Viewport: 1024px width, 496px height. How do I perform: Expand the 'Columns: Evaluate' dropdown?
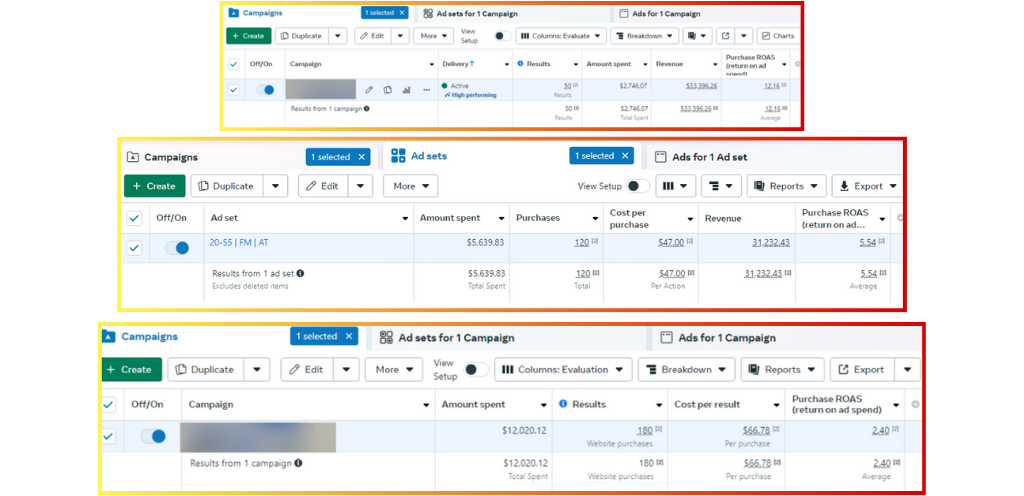pos(562,36)
